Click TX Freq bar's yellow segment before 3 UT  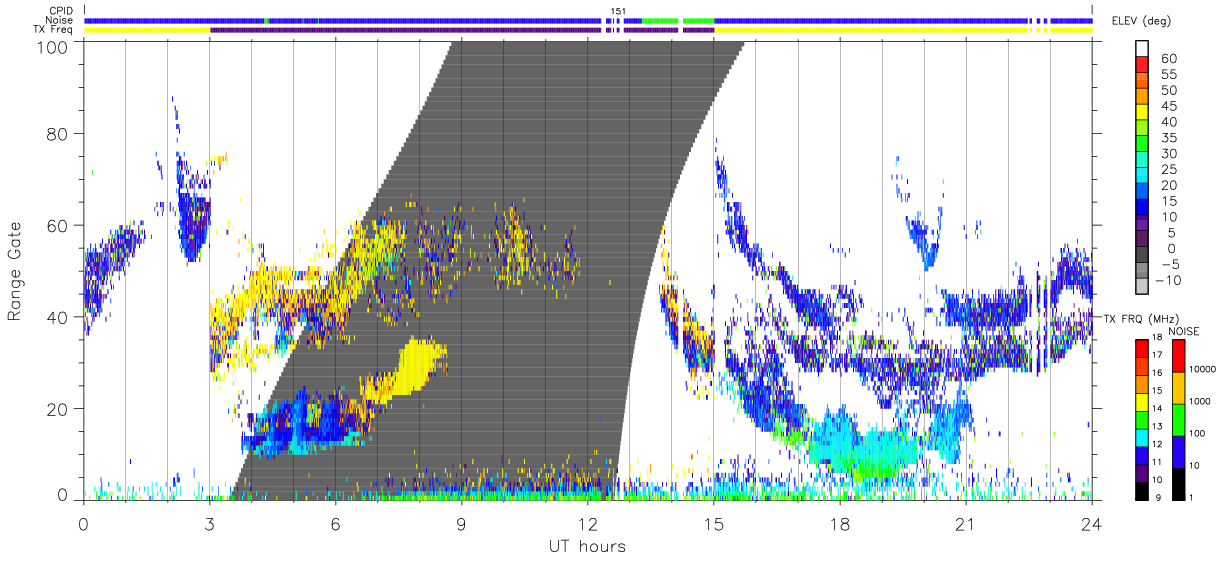tap(147, 30)
